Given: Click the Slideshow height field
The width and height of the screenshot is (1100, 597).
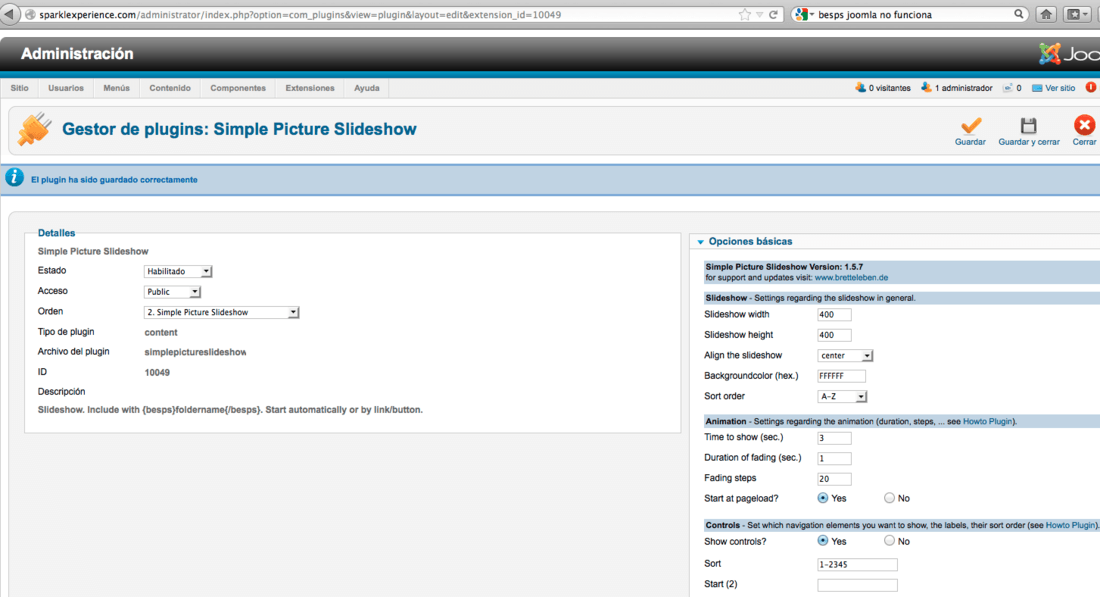Looking at the screenshot, I should tap(834, 335).
